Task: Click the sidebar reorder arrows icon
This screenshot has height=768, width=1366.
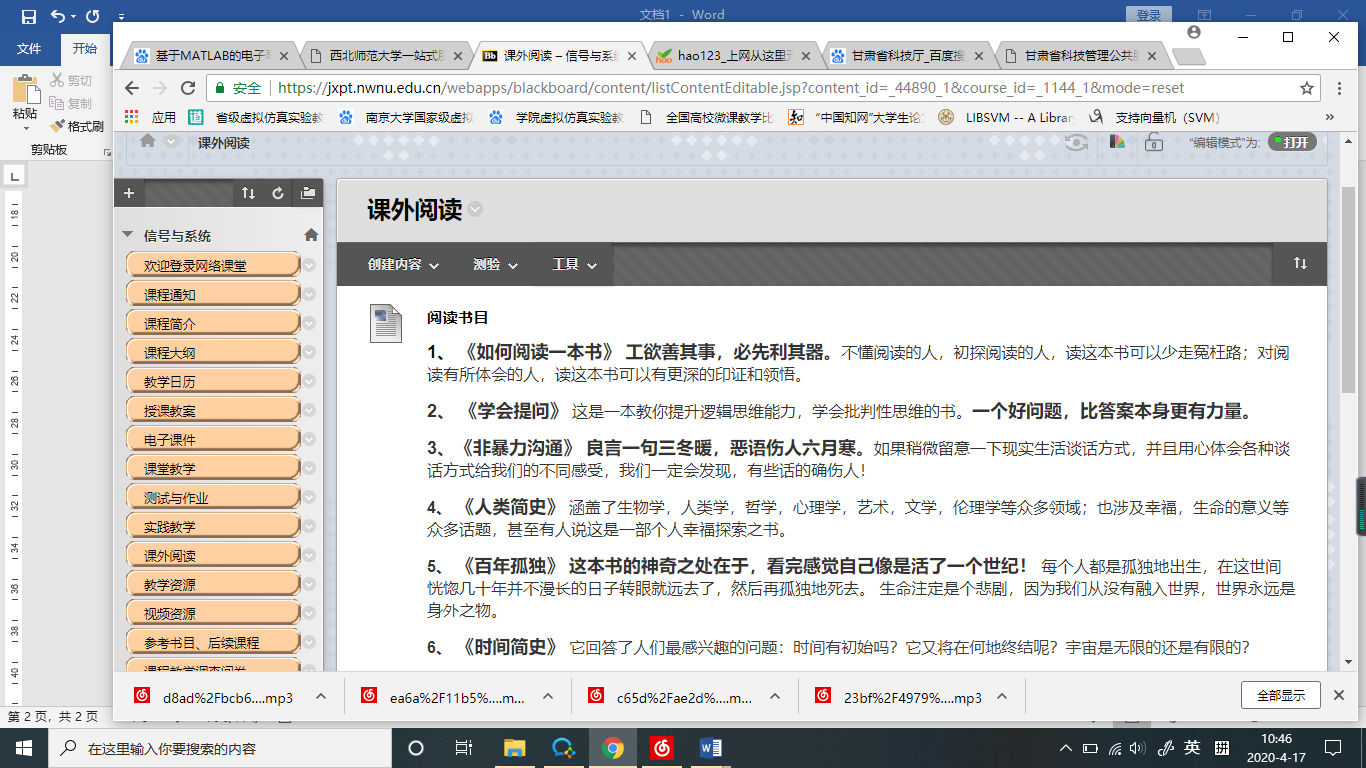Action: pyautogui.click(x=249, y=194)
